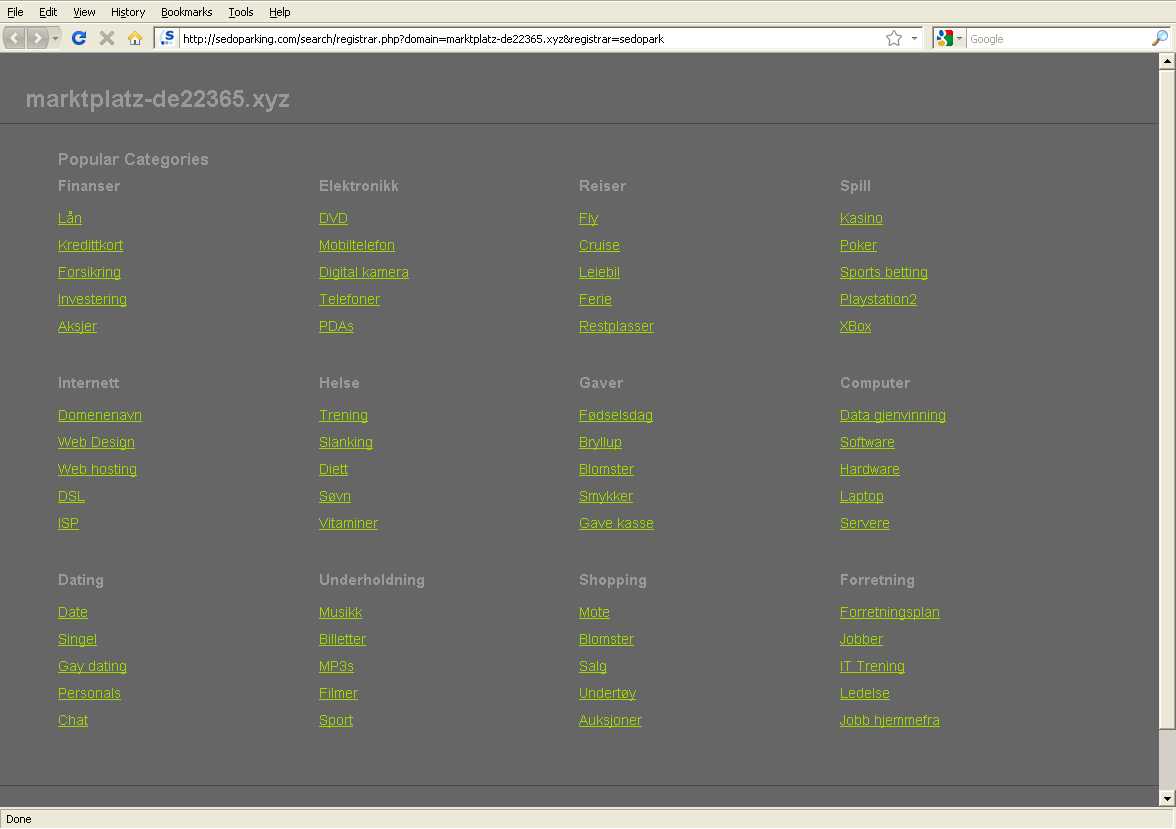Click the browser Back arrow button

14,38
